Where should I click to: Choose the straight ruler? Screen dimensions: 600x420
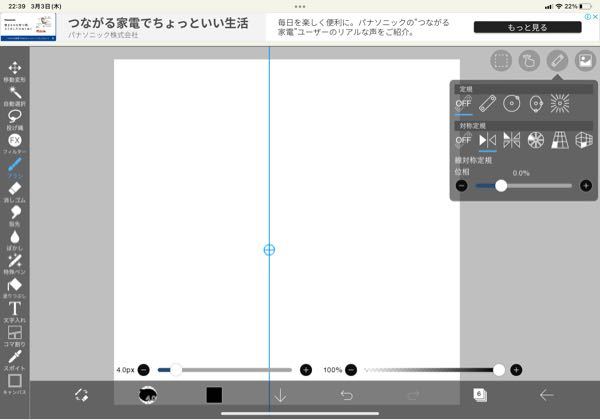click(x=488, y=104)
